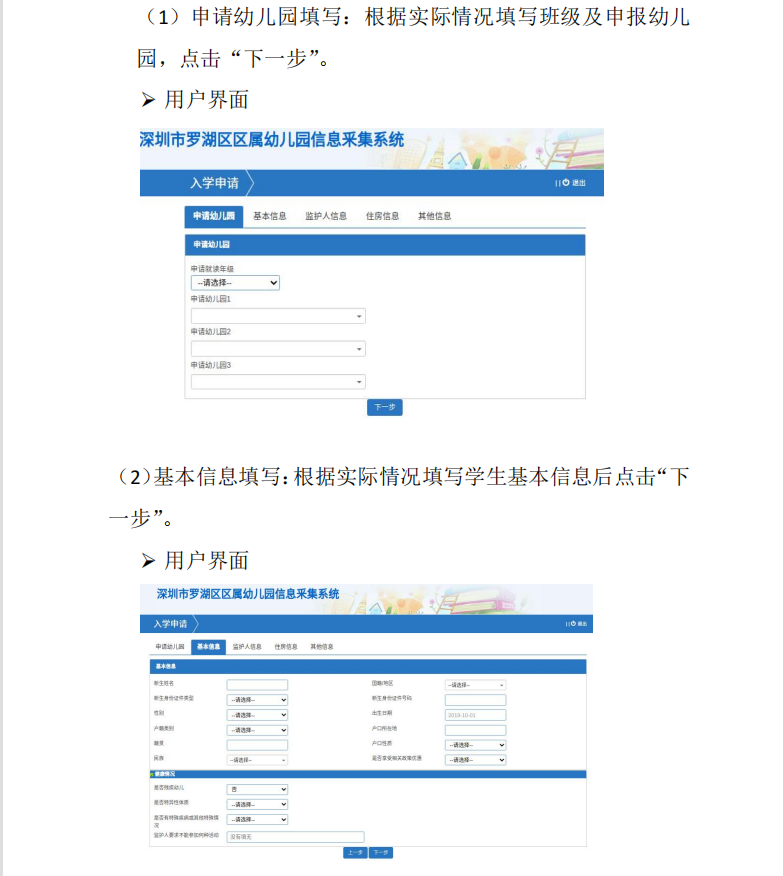Click the 申请幼儿园 blue section header
This screenshot has width=783, height=876.
tap(385, 245)
